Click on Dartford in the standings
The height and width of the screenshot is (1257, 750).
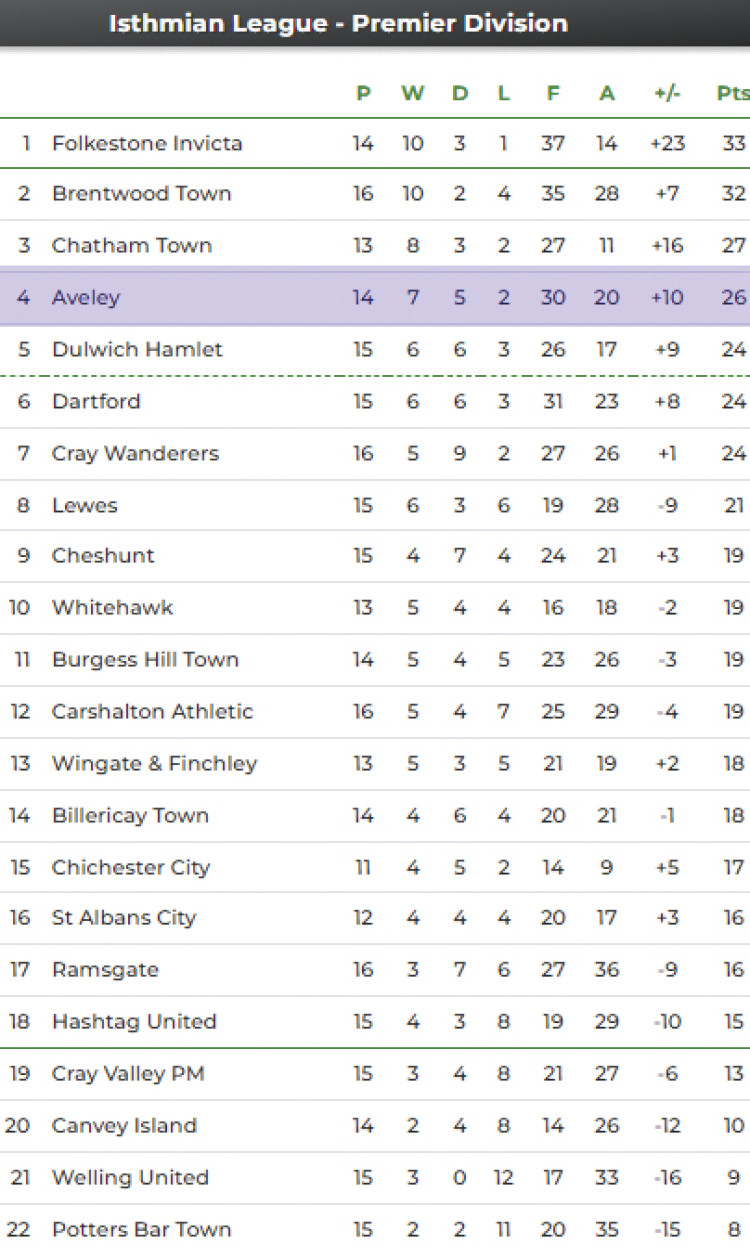[96, 401]
